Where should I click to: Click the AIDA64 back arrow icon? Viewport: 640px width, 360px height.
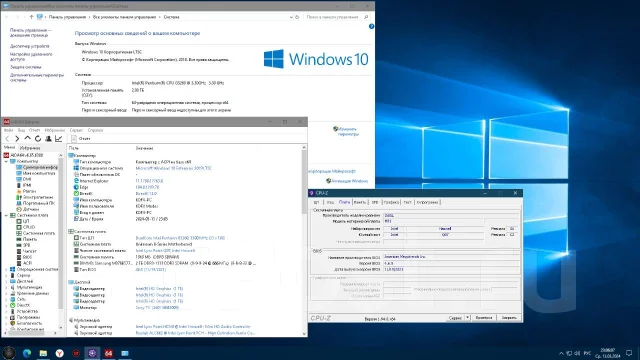7,139
